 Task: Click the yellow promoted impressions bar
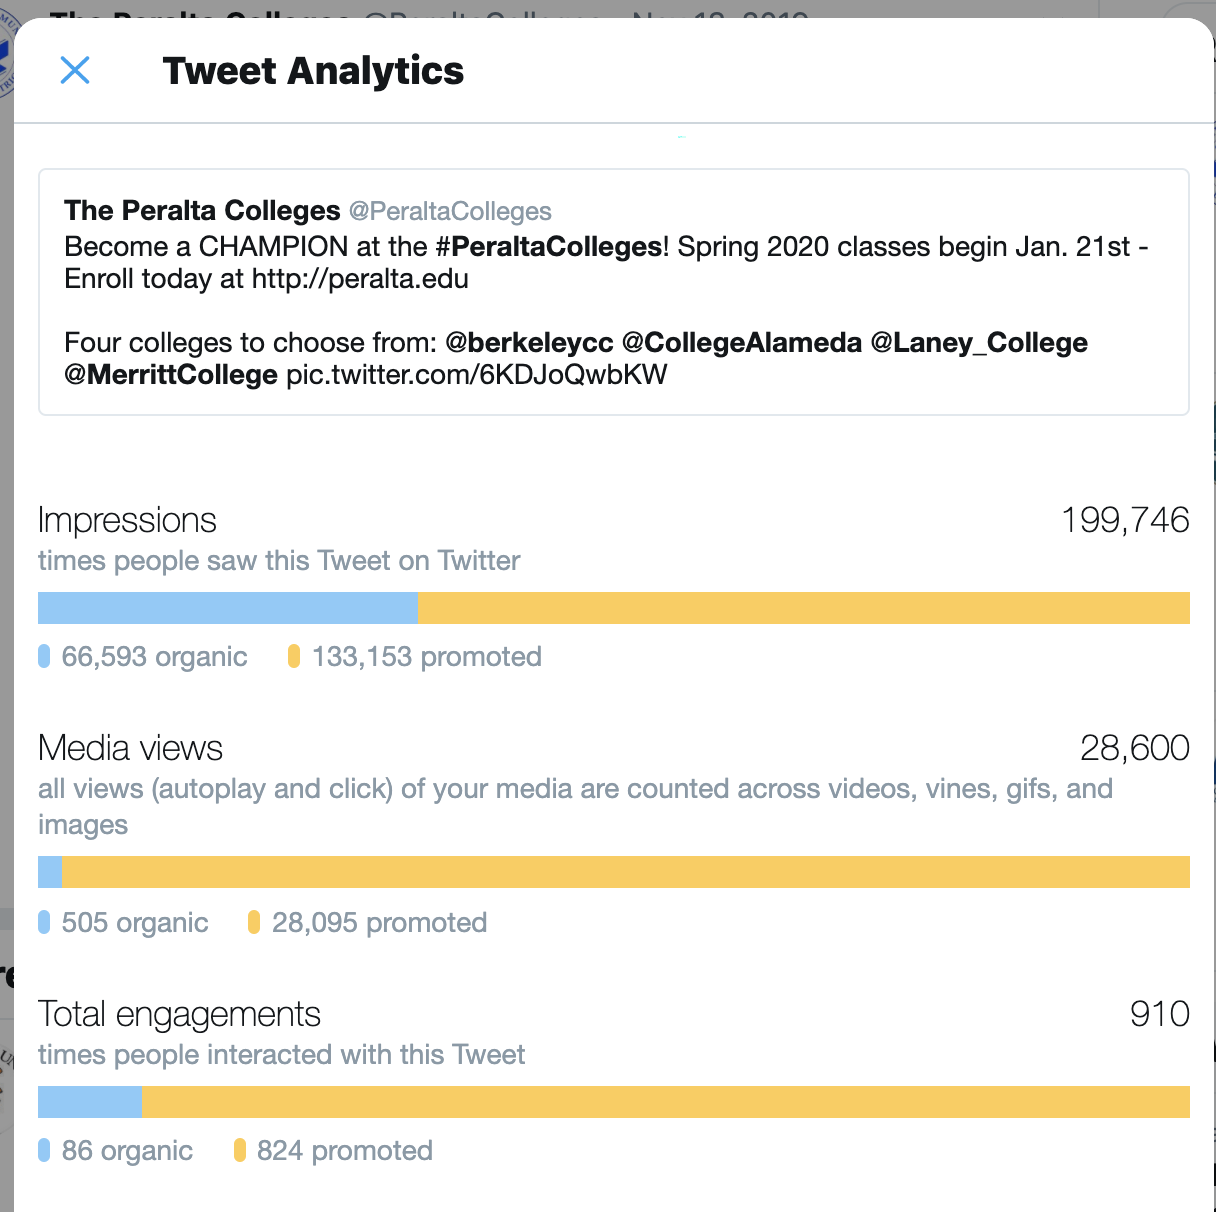(x=804, y=608)
